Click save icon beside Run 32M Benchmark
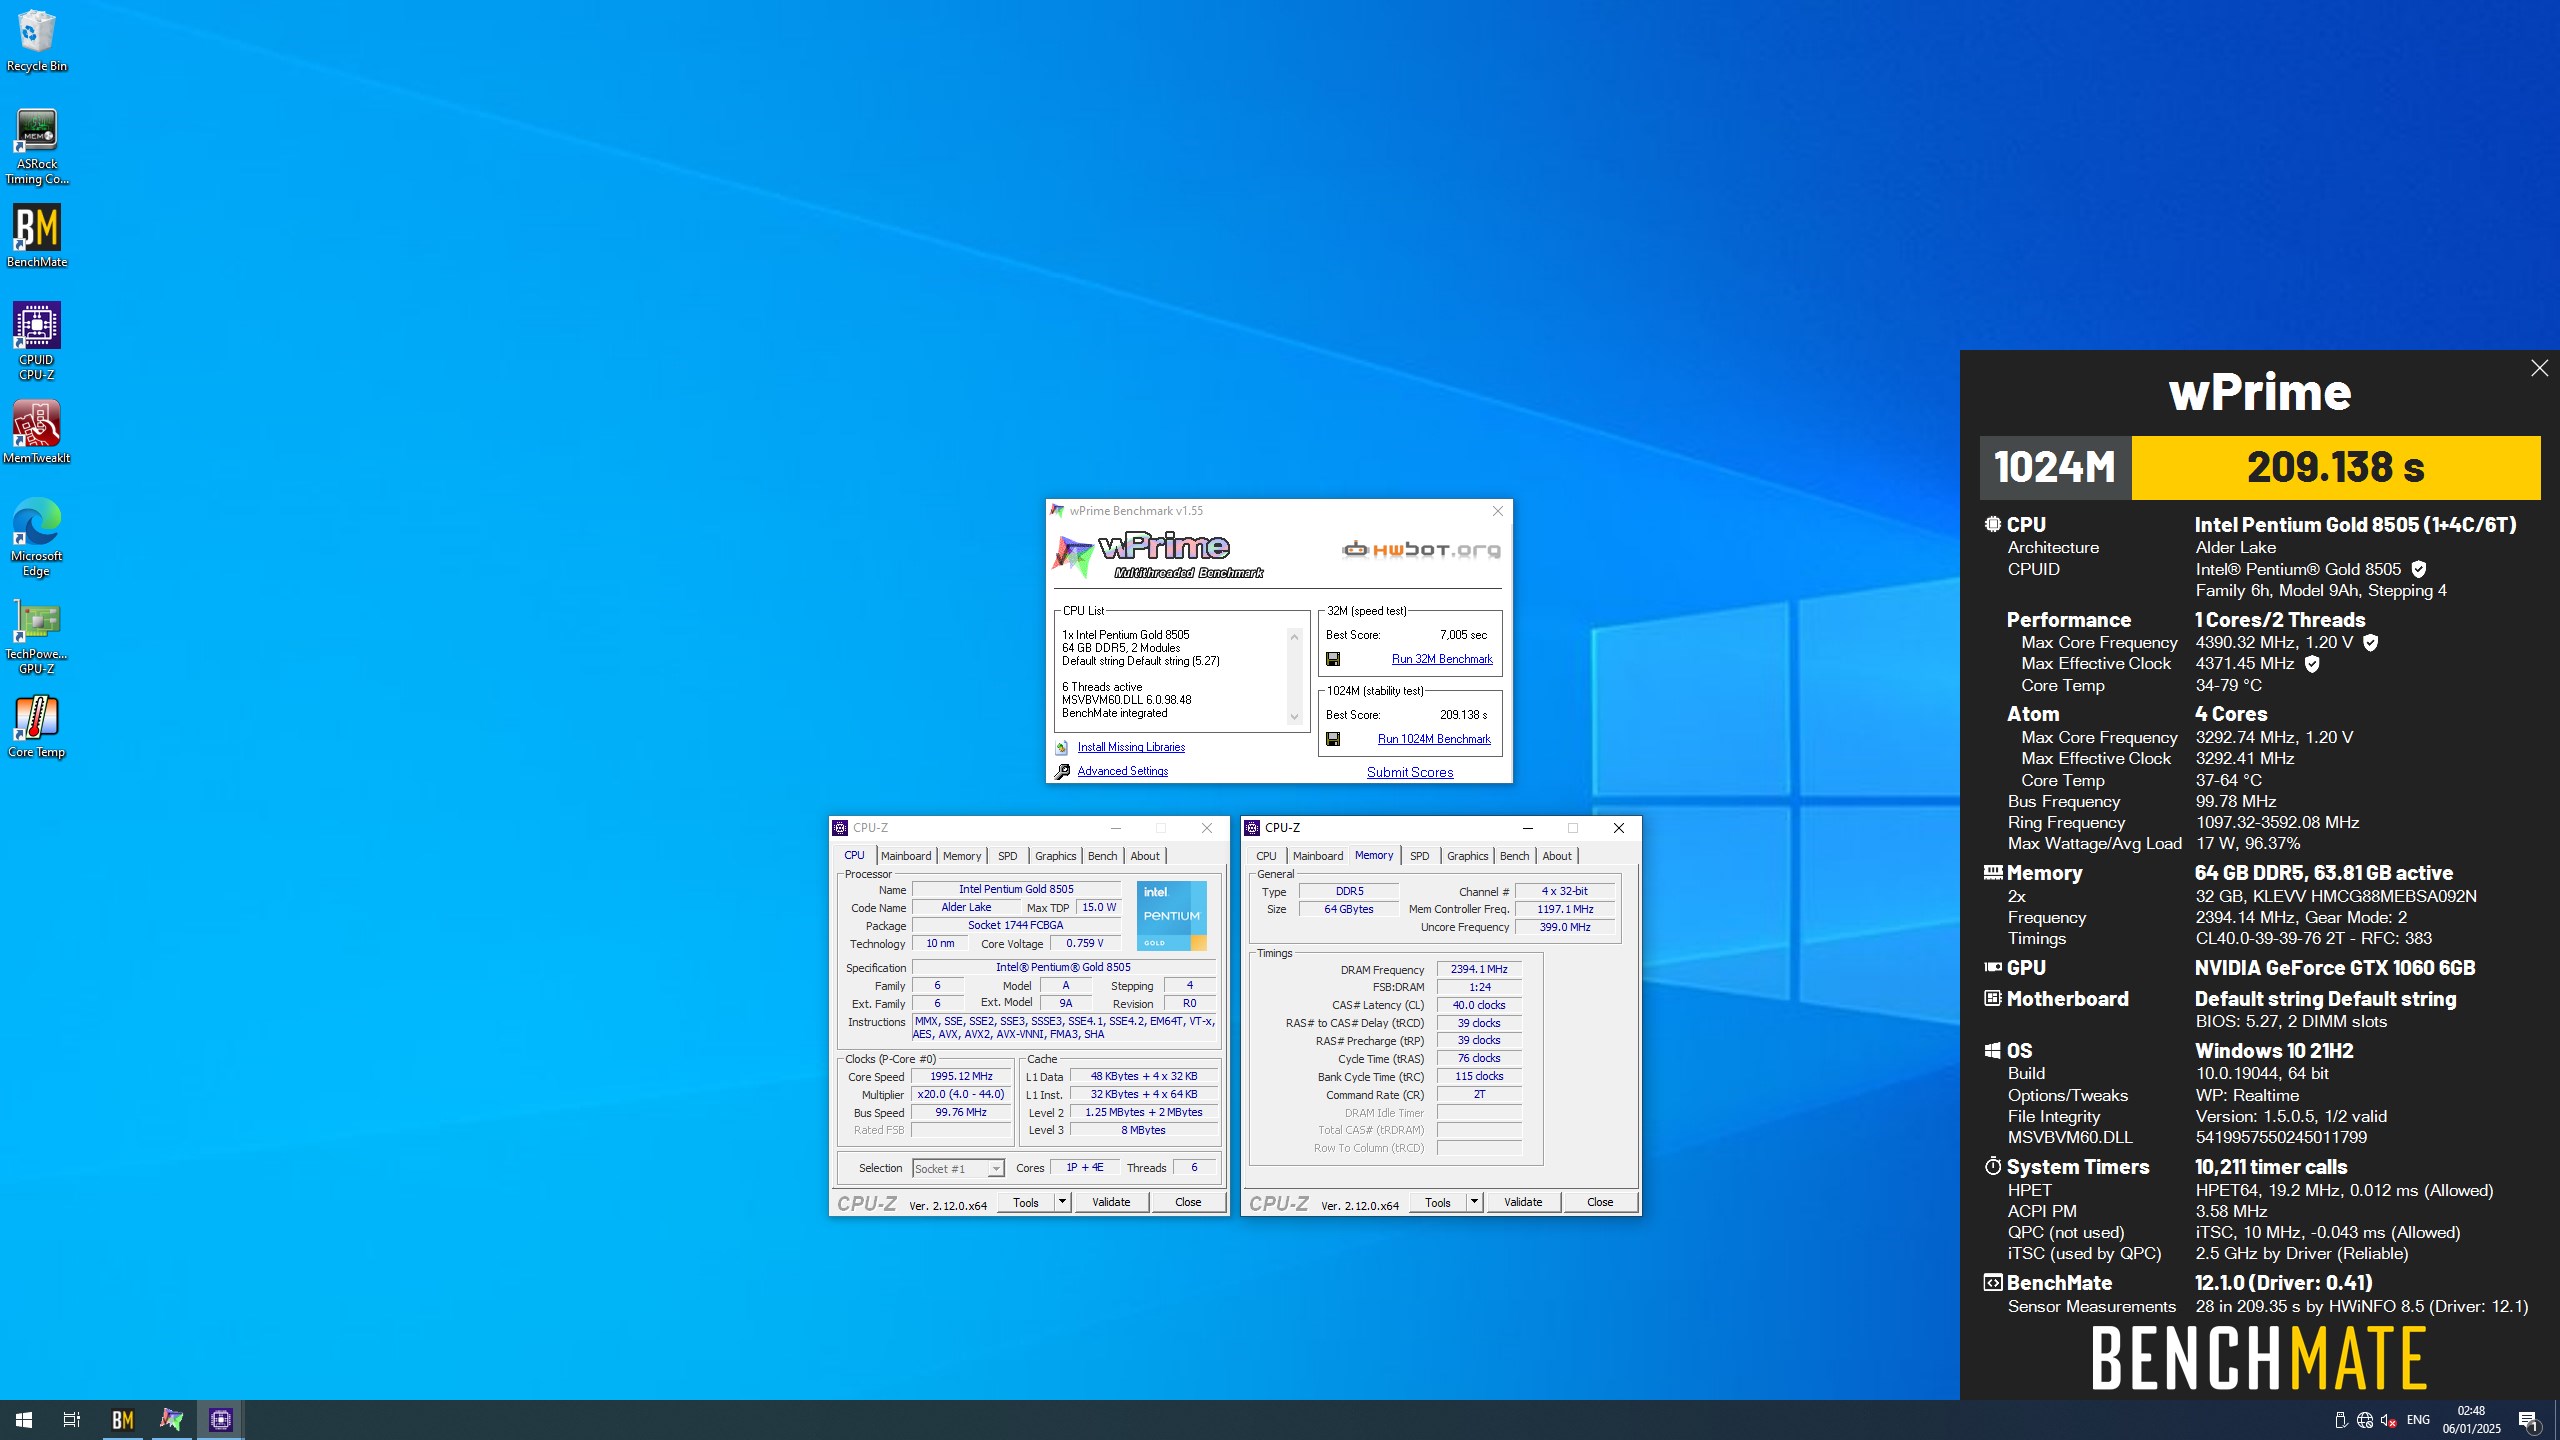The image size is (2560, 1440). pos(1332,659)
